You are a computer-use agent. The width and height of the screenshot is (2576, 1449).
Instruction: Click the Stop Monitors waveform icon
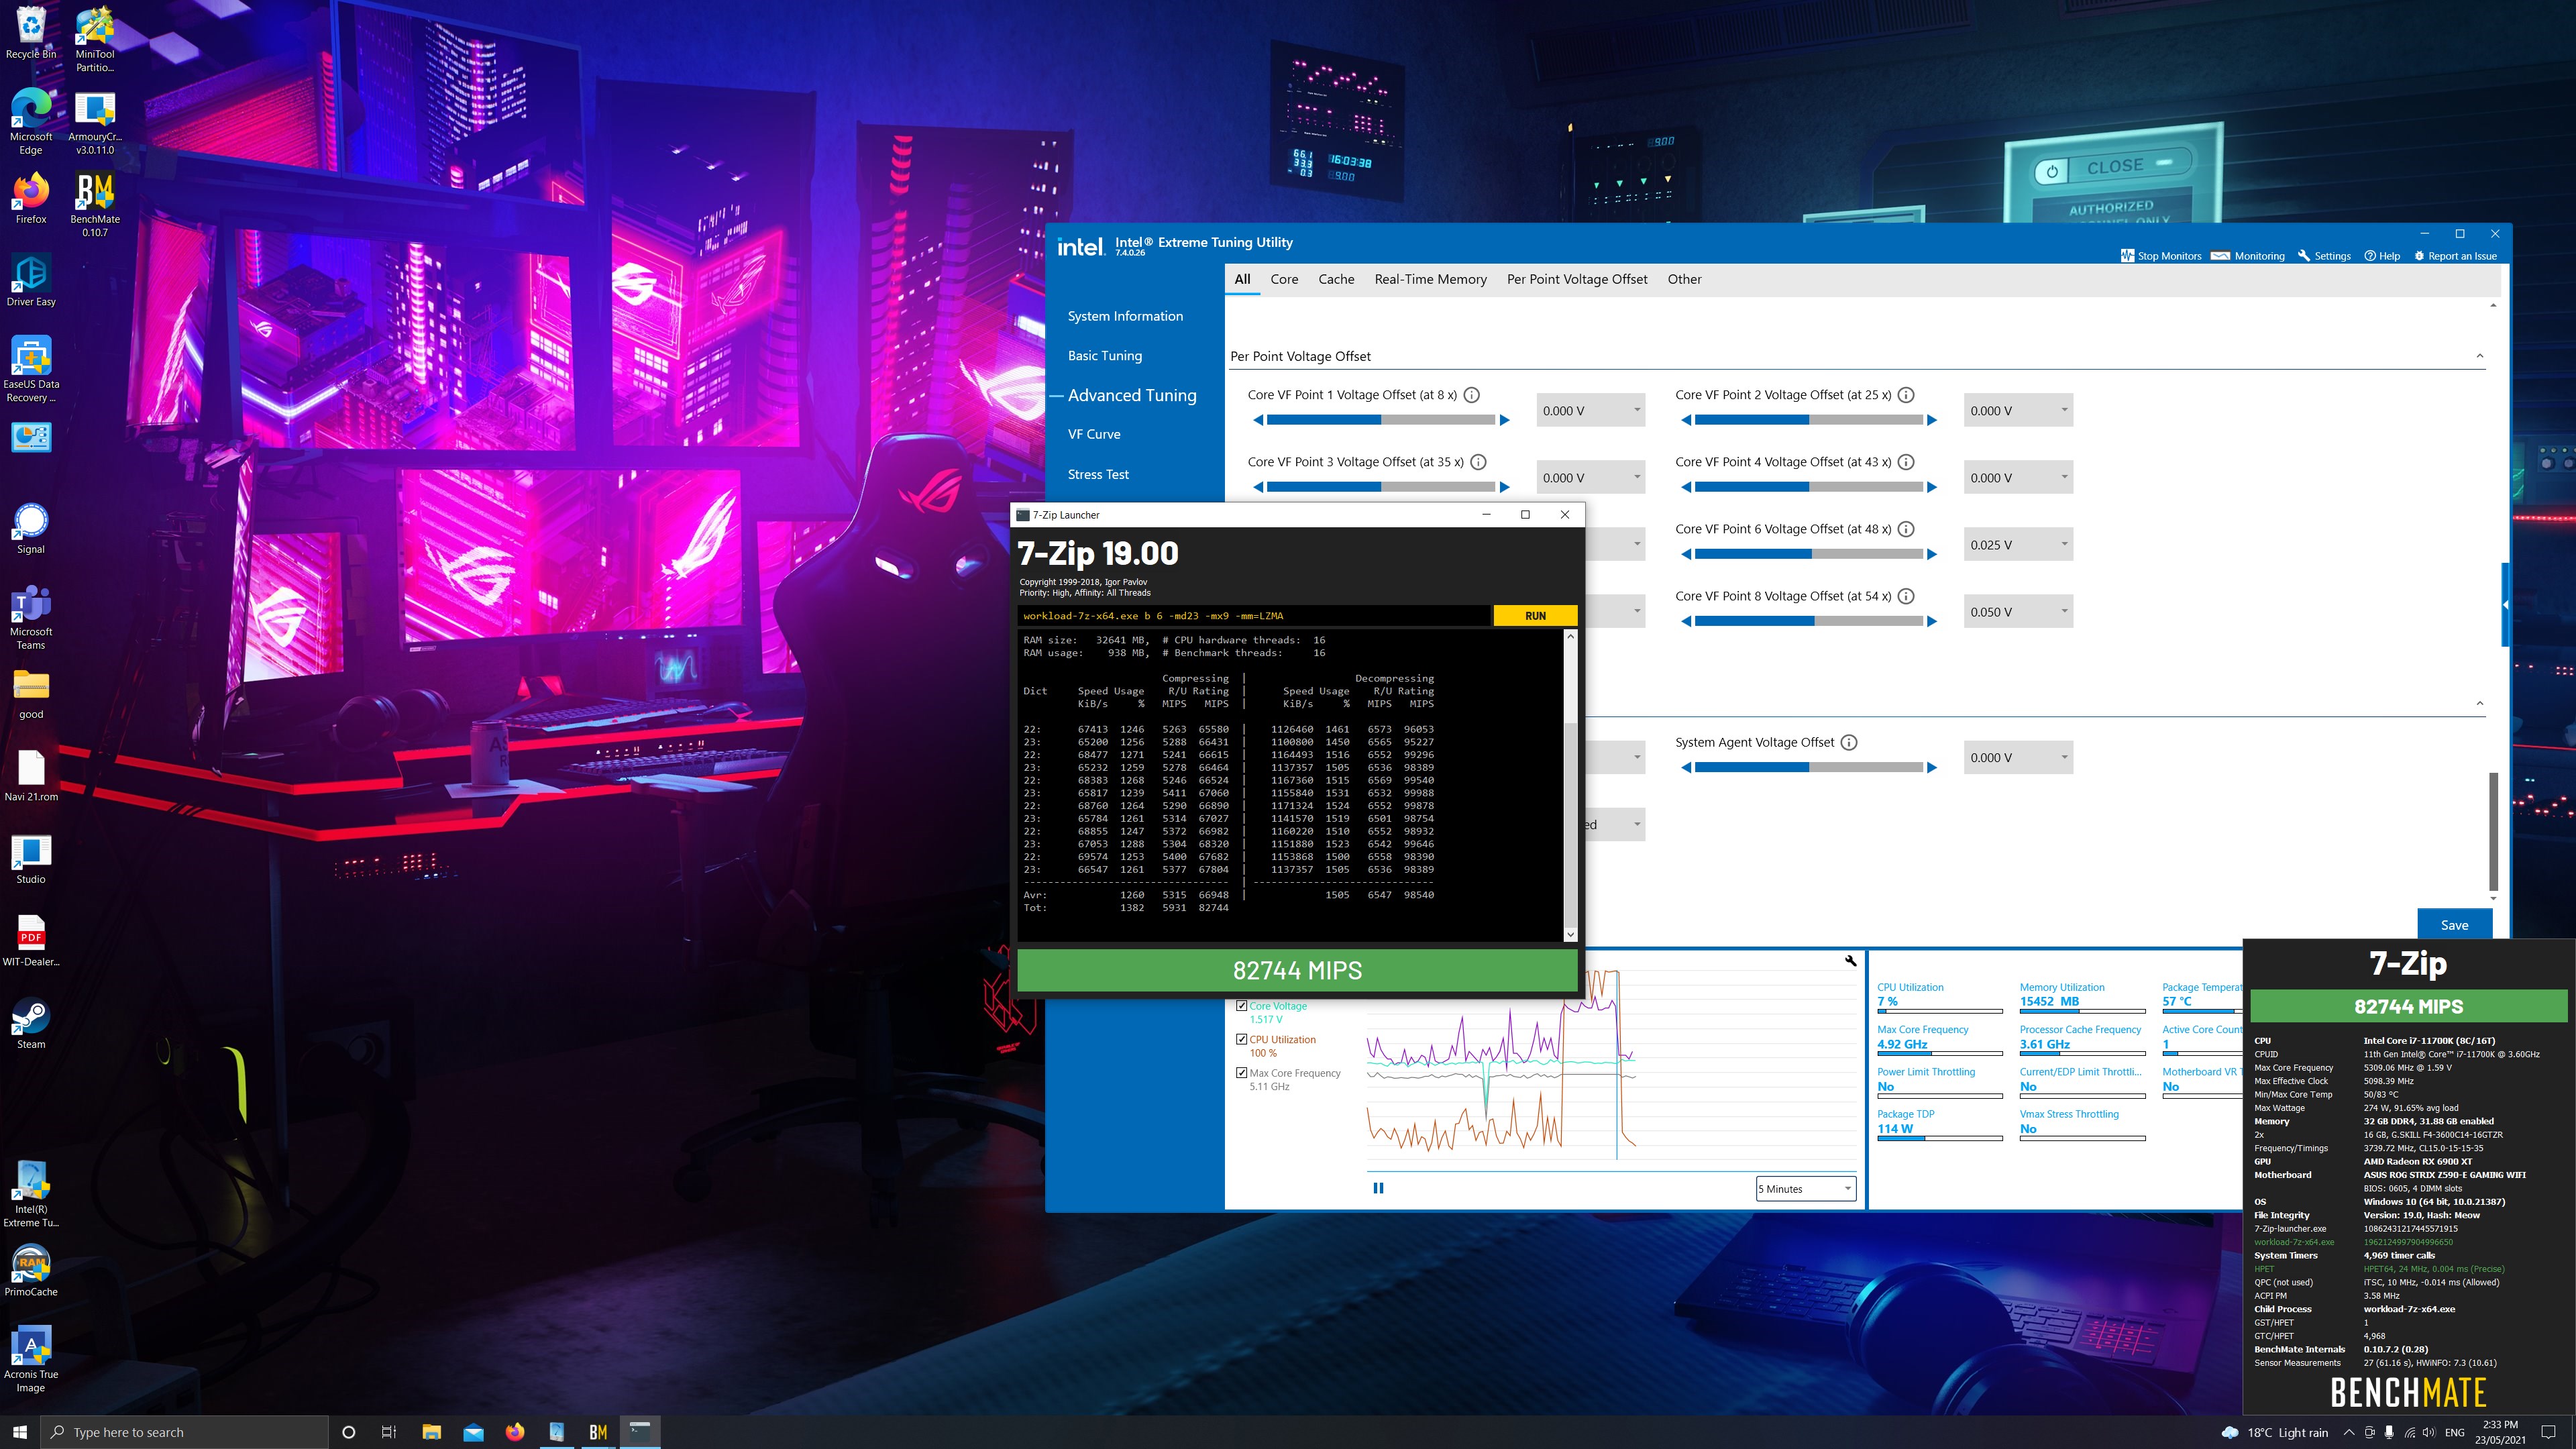(2127, 256)
